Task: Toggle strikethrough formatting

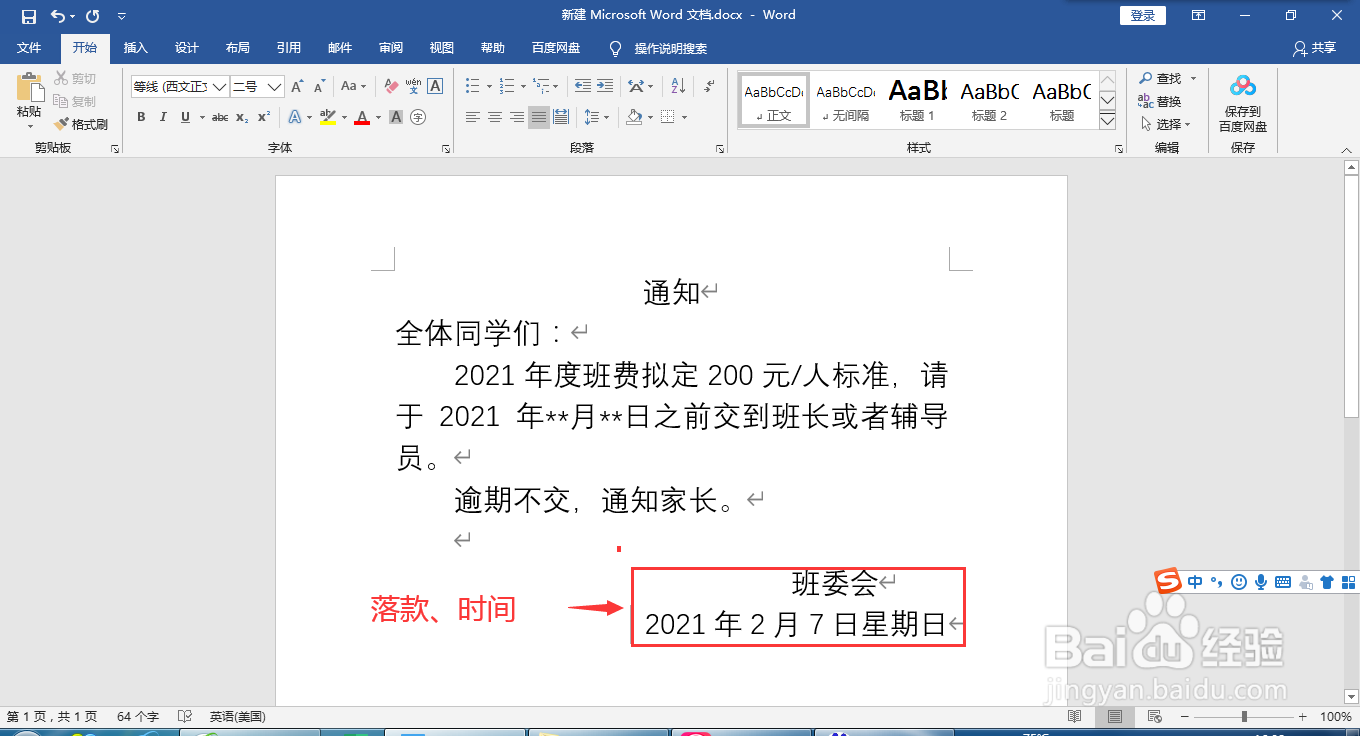Action: [x=220, y=117]
